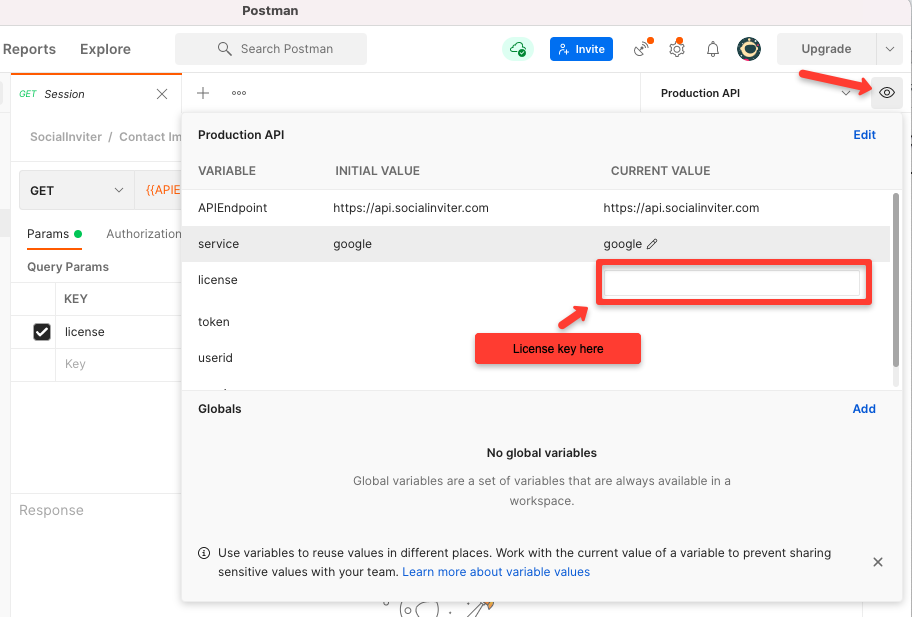Dismiss the variables info banner
This screenshot has height=617, width=912.
(x=878, y=562)
